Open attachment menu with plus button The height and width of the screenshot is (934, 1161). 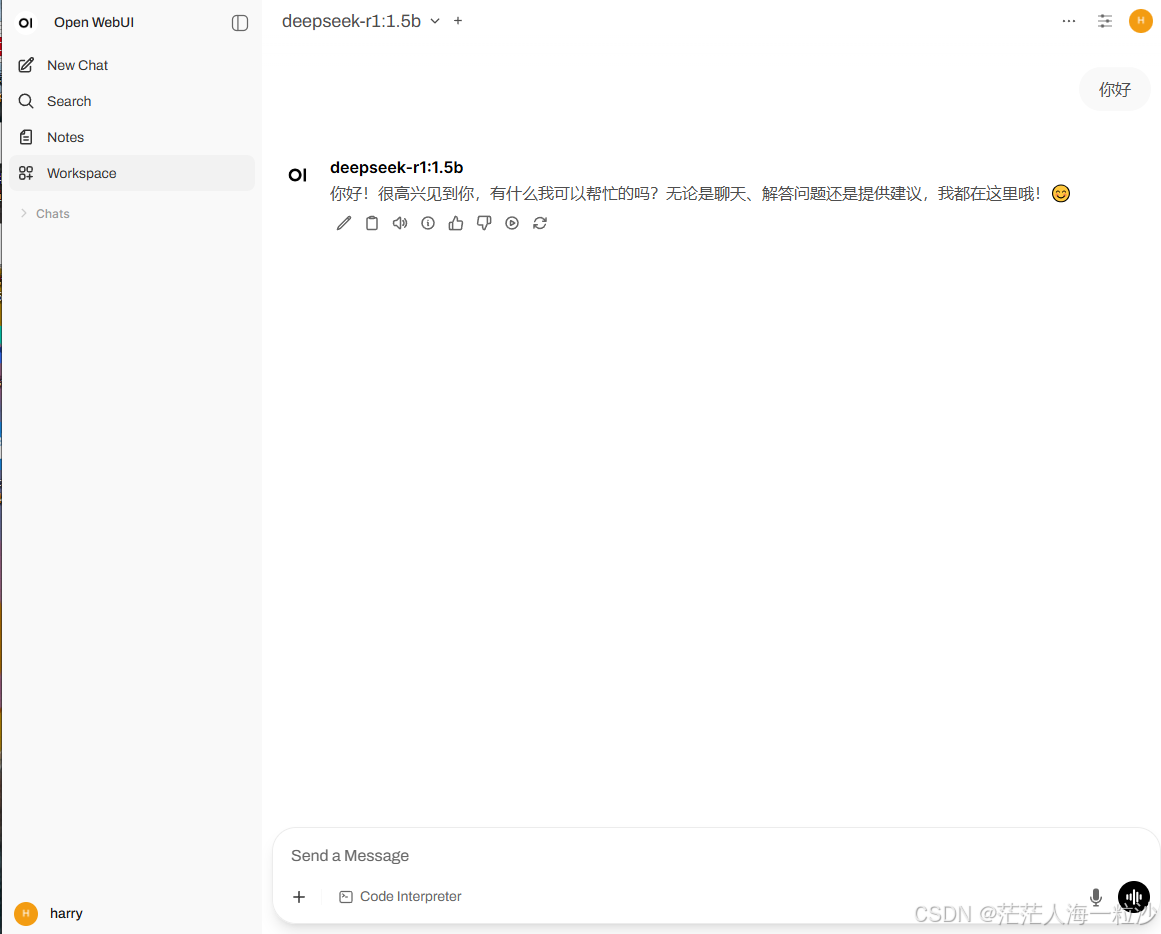click(299, 897)
